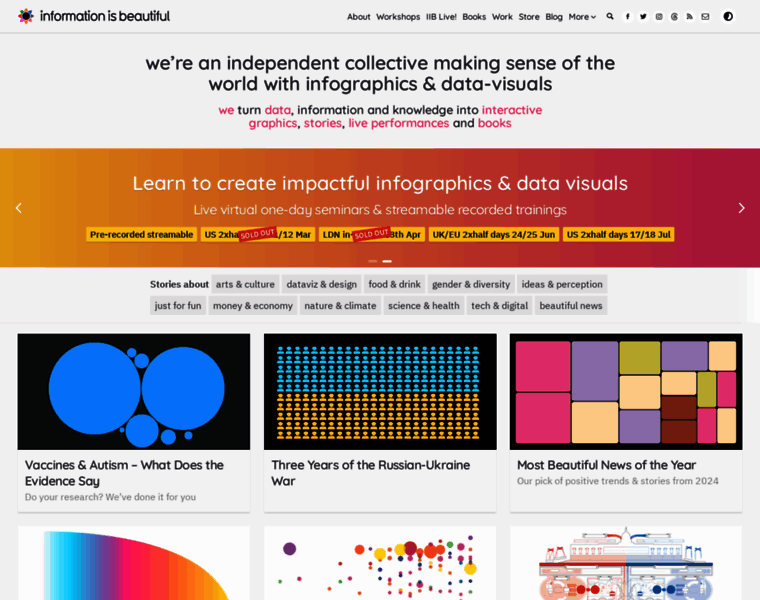This screenshot has width=760, height=600.
Task: Click the sold-out LDN Apr workshop button
Action: point(372,235)
